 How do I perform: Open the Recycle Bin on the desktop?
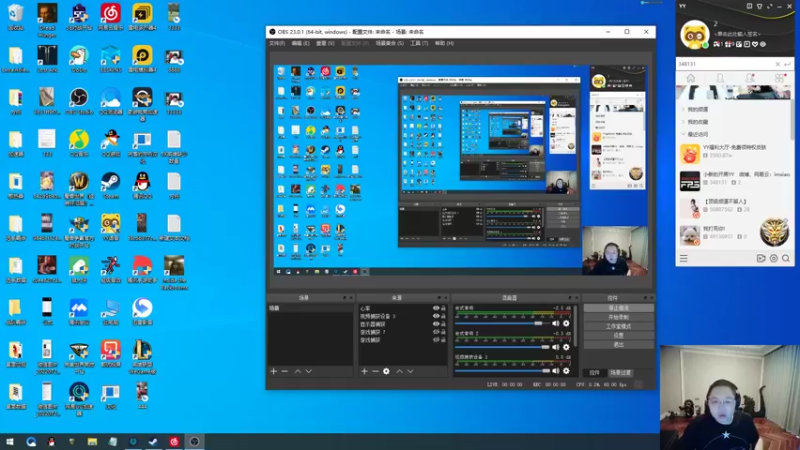[x=16, y=17]
